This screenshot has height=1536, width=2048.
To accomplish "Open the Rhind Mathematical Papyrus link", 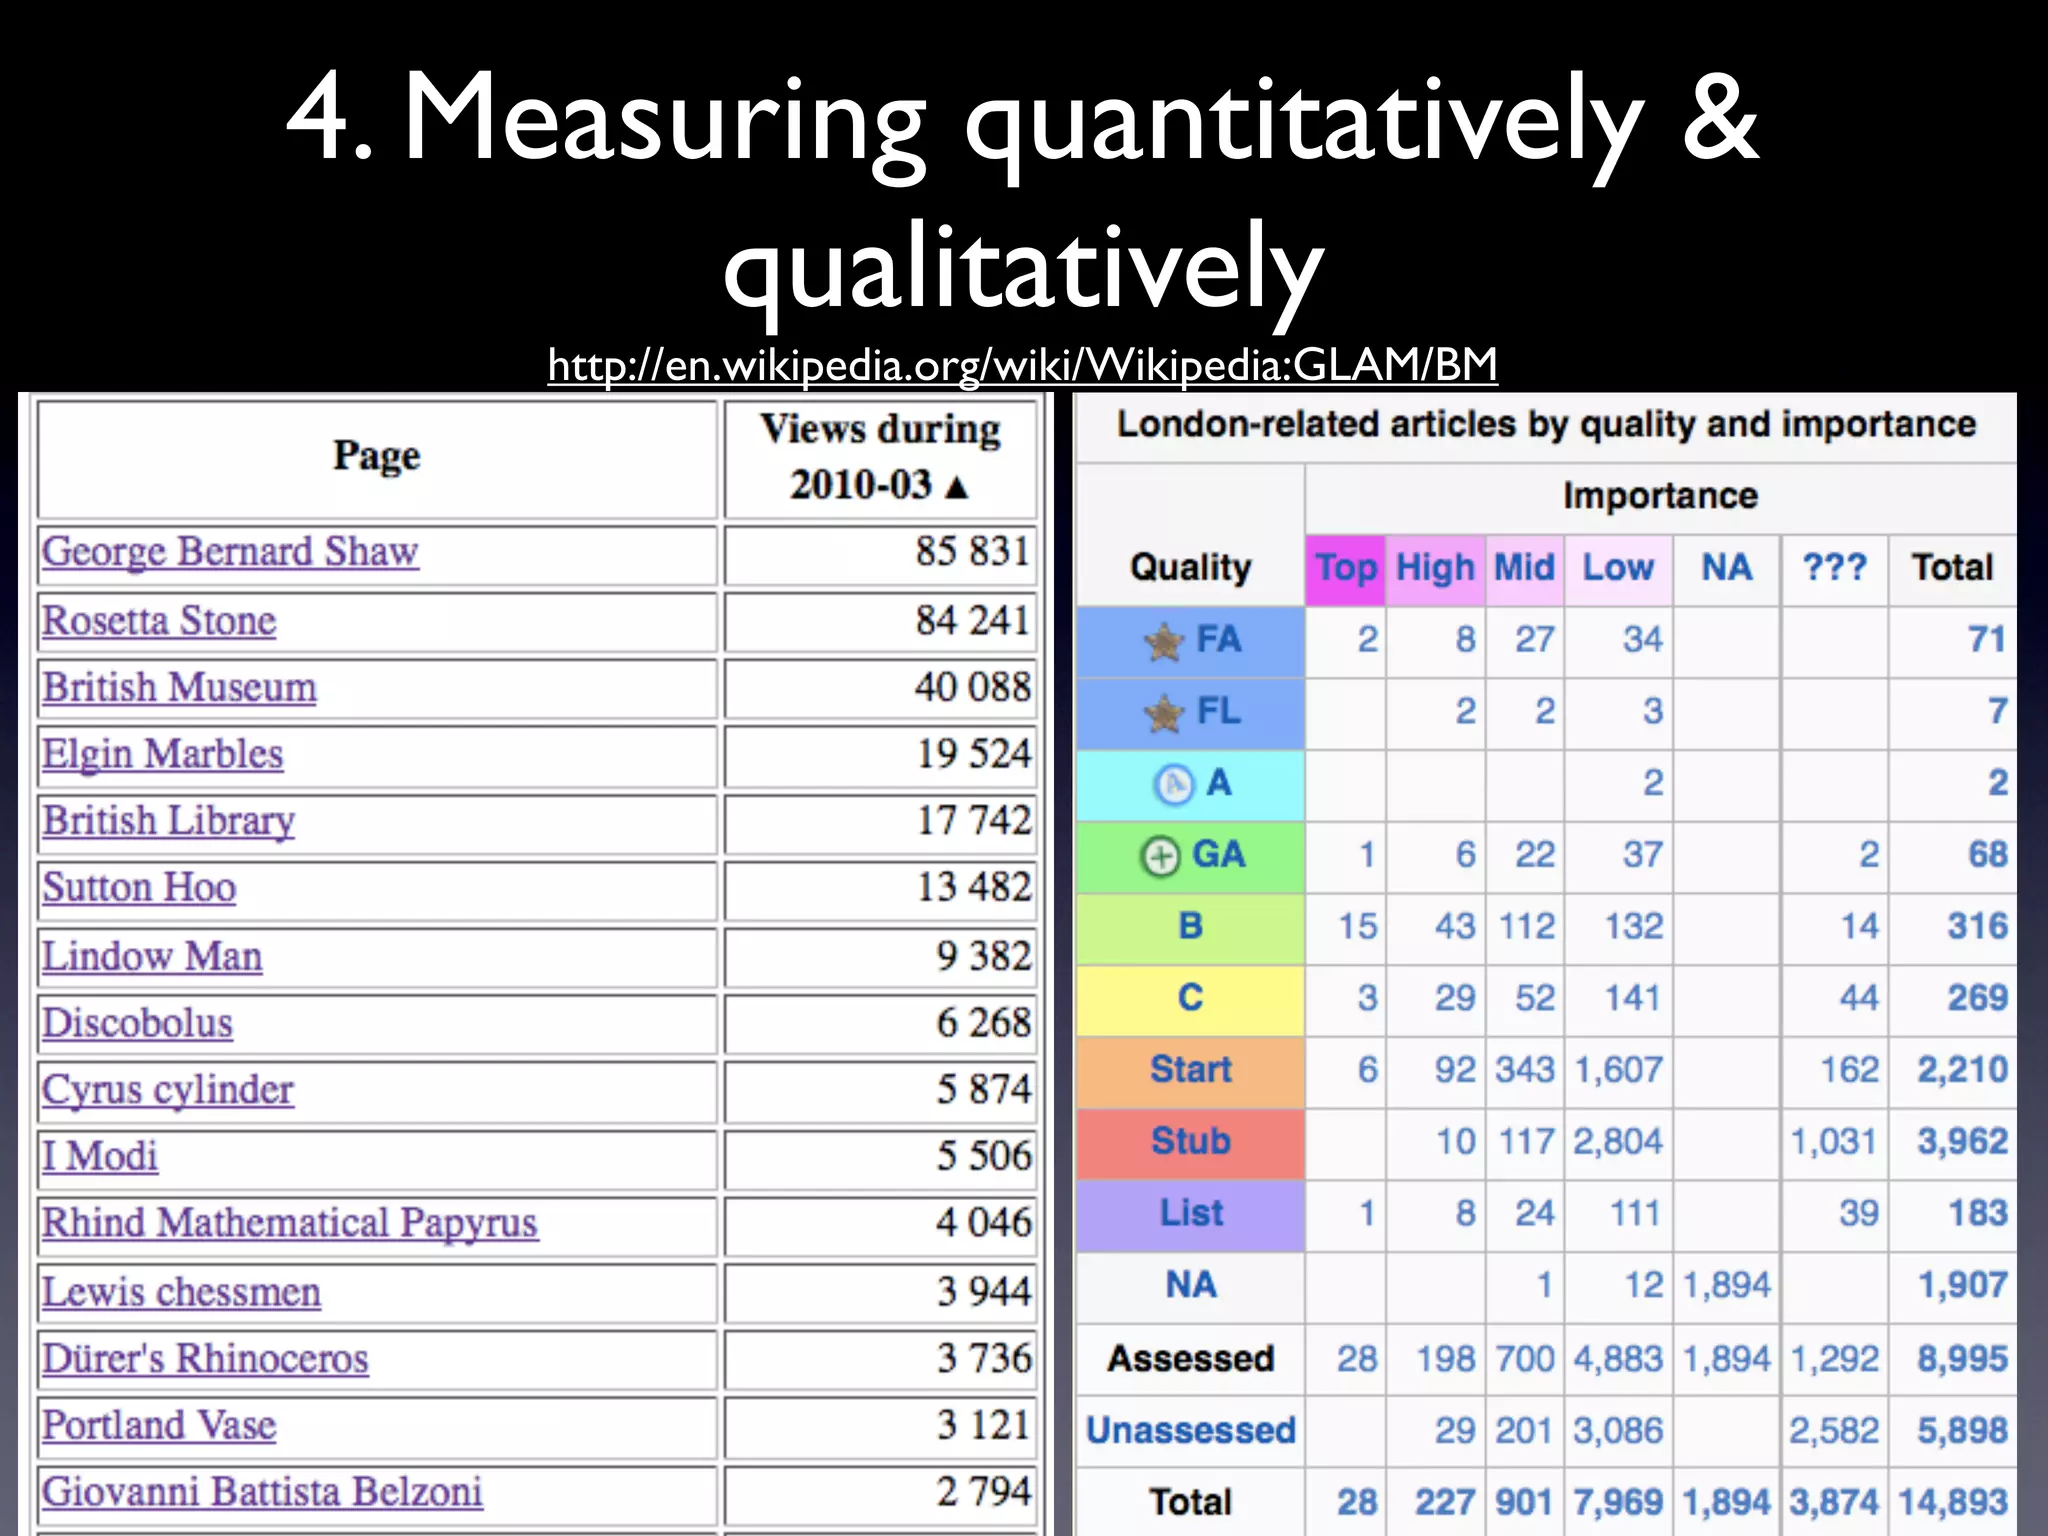I will point(290,1223).
